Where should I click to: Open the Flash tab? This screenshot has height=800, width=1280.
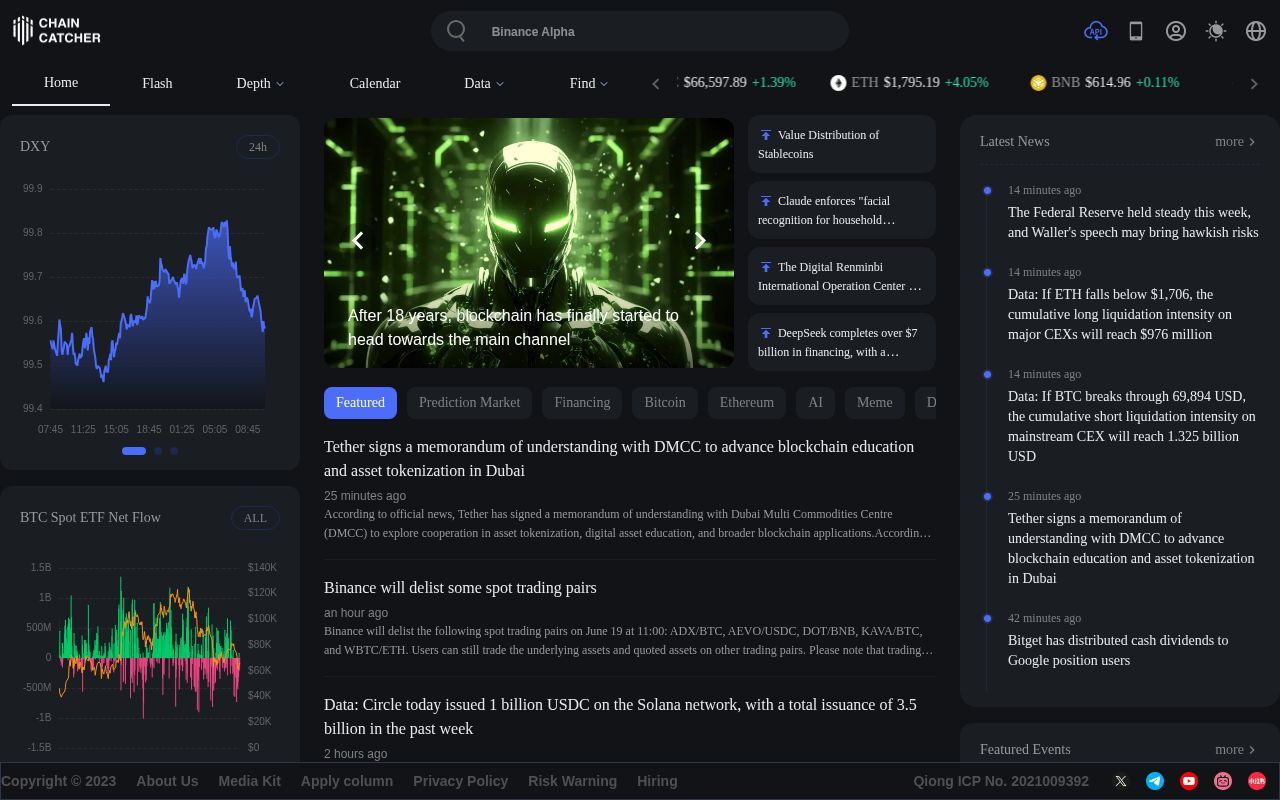click(x=157, y=83)
